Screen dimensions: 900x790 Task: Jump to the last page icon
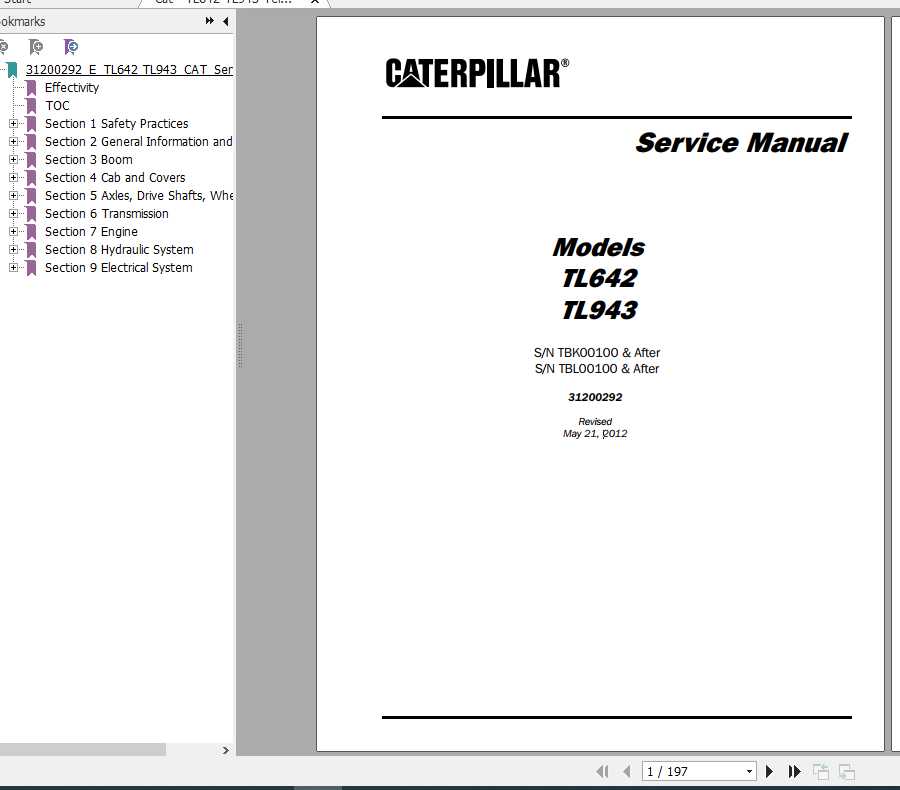(x=794, y=771)
